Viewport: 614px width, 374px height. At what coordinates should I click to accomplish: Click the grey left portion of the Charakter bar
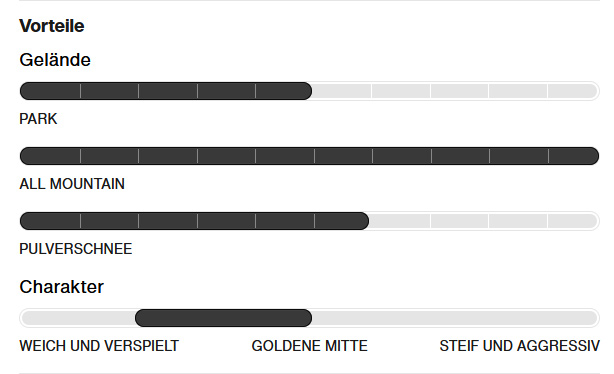pos(78,318)
